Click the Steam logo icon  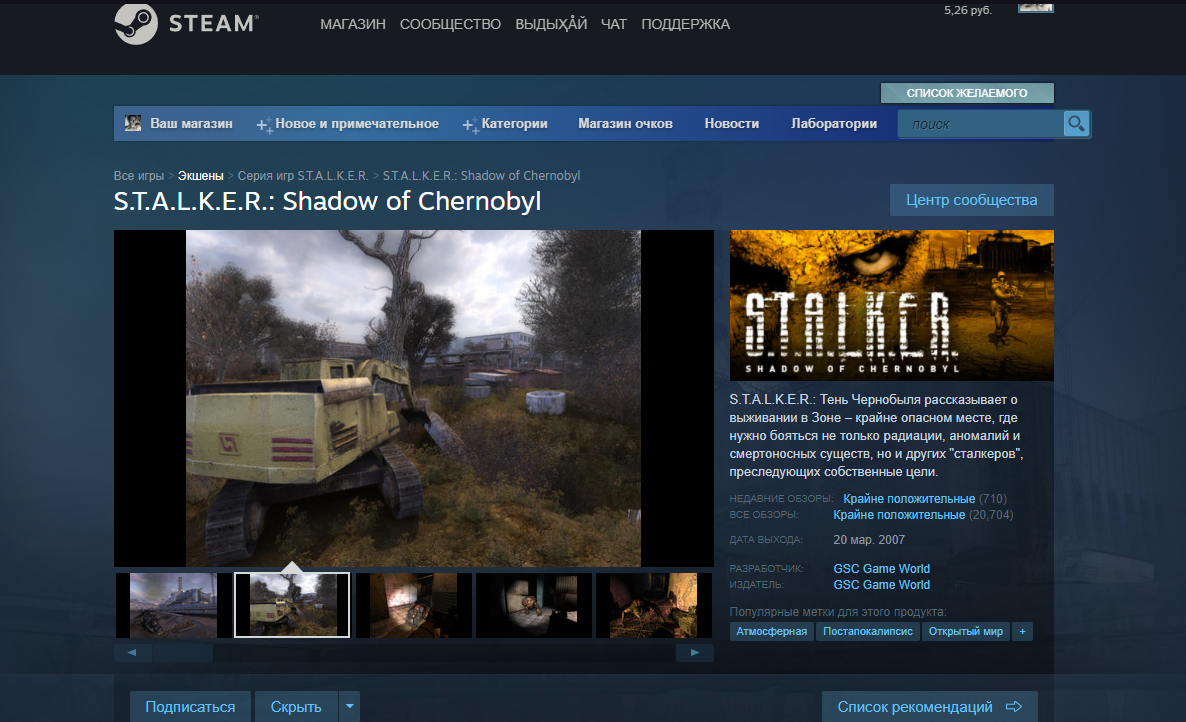[136, 24]
